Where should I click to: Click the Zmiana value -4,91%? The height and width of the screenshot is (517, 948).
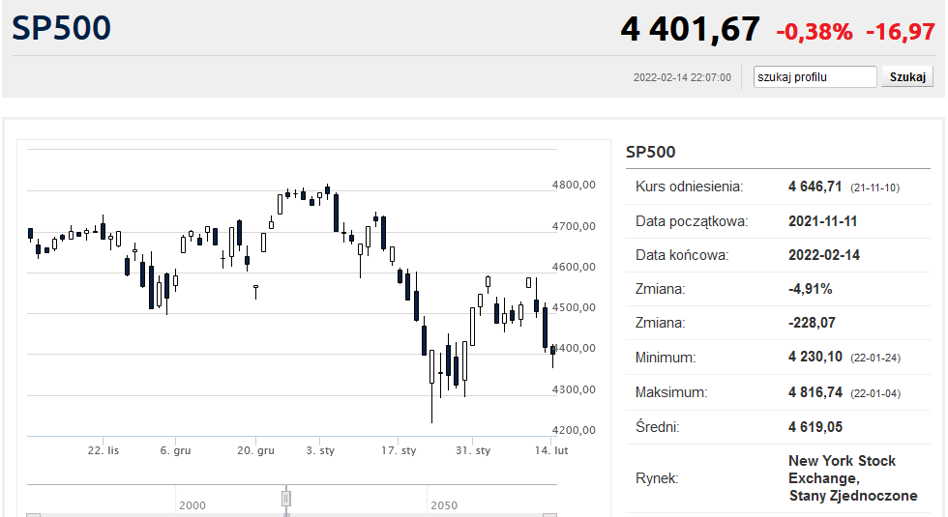click(x=810, y=289)
